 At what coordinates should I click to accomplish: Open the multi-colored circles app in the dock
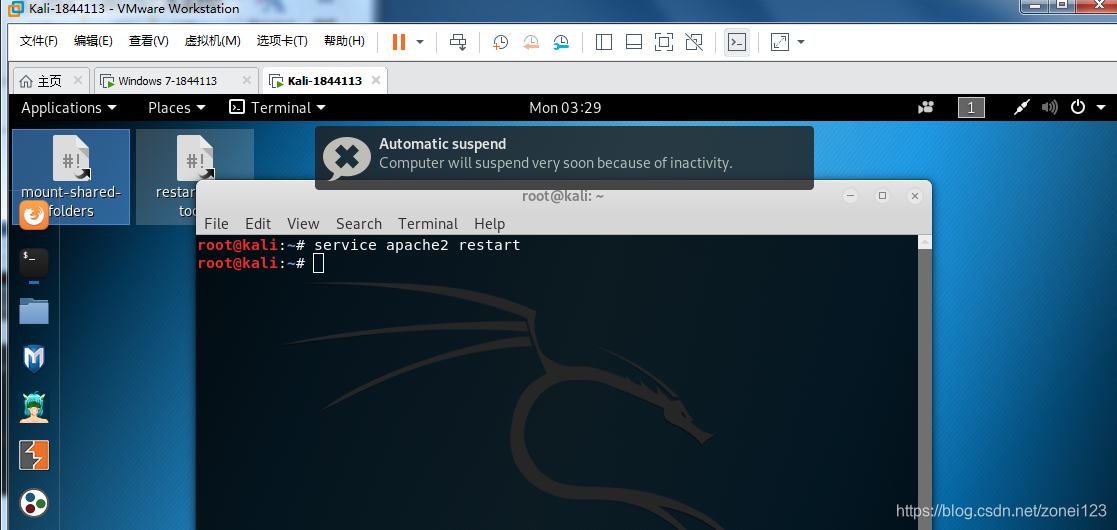coord(33,504)
